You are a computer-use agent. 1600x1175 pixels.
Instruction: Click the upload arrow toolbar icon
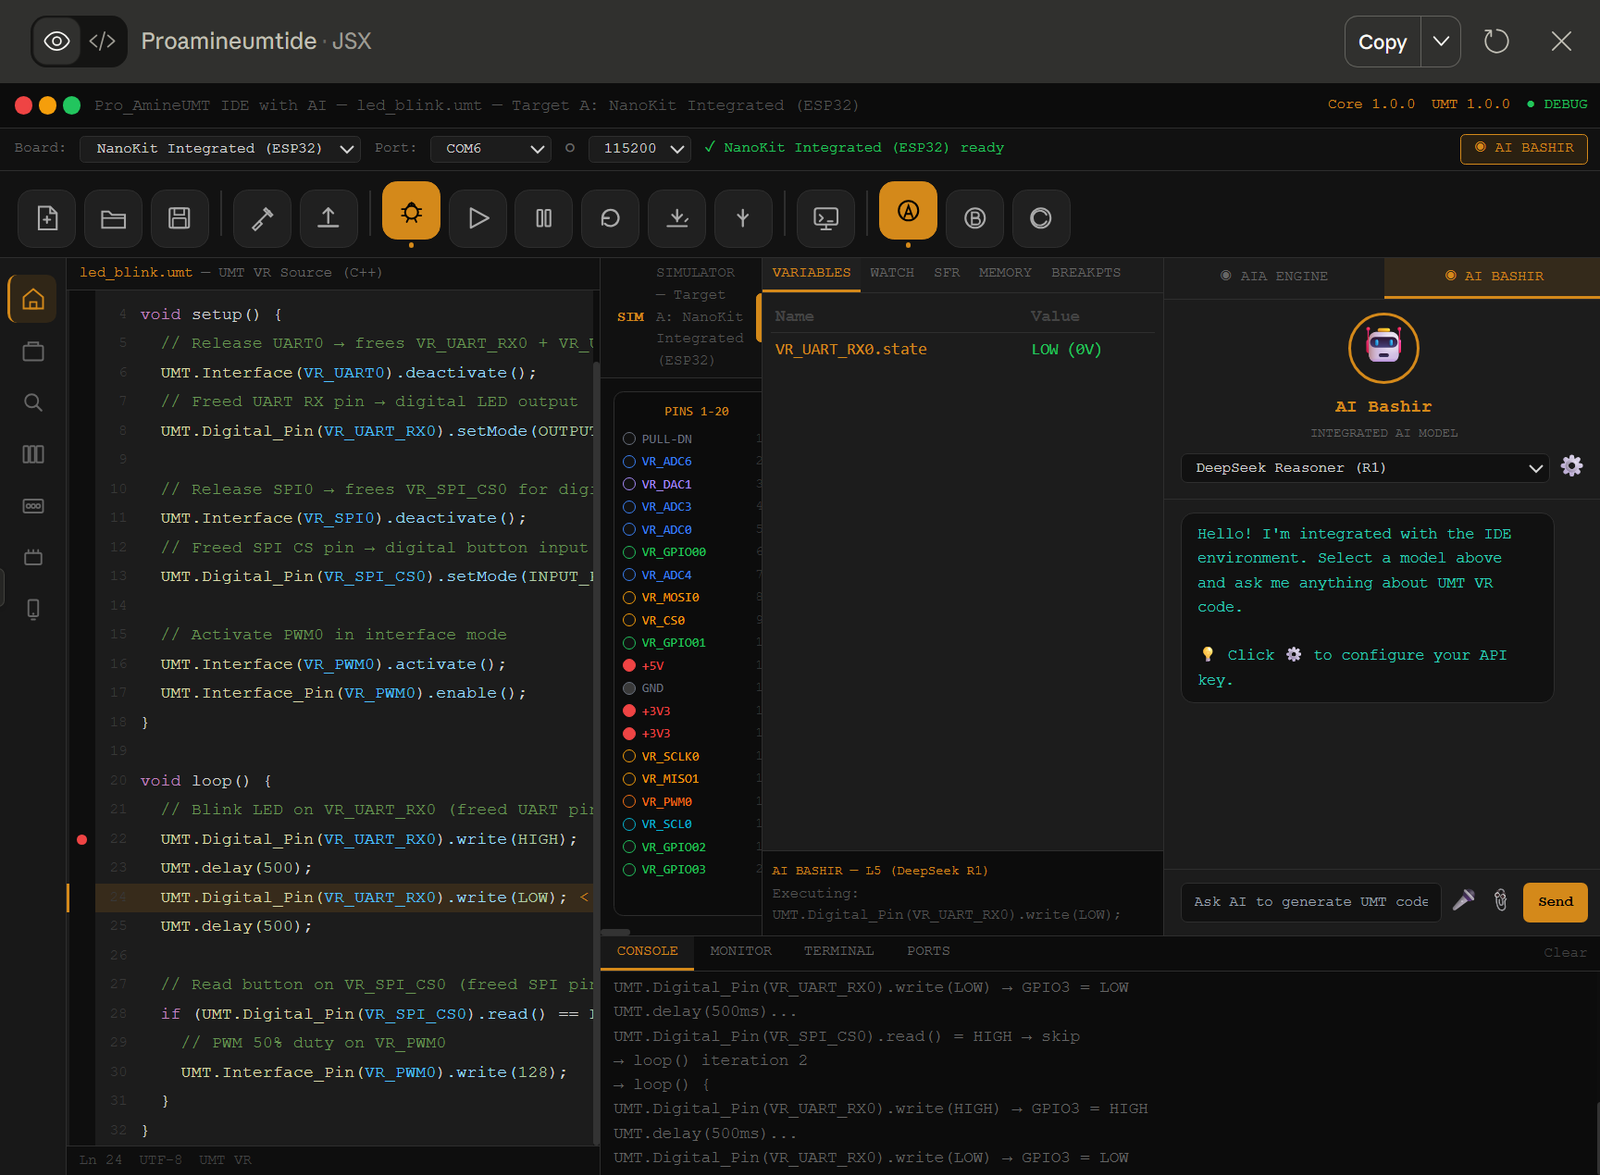click(328, 218)
